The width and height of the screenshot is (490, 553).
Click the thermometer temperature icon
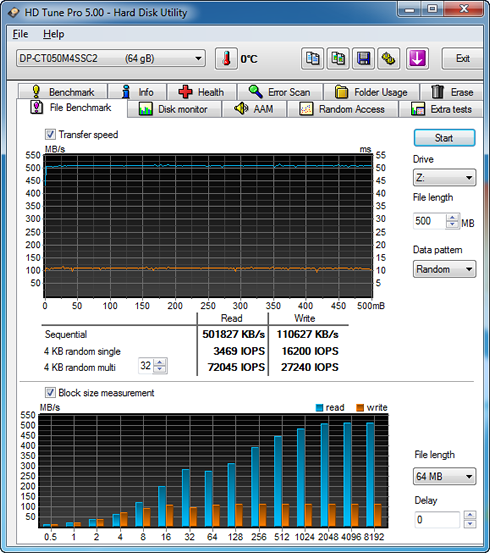pyautogui.click(x=226, y=59)
